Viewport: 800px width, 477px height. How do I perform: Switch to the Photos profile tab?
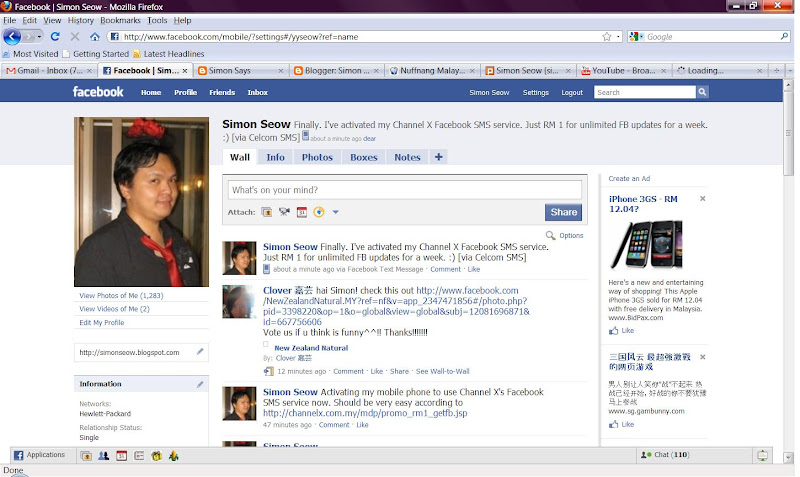click(317, 157)
